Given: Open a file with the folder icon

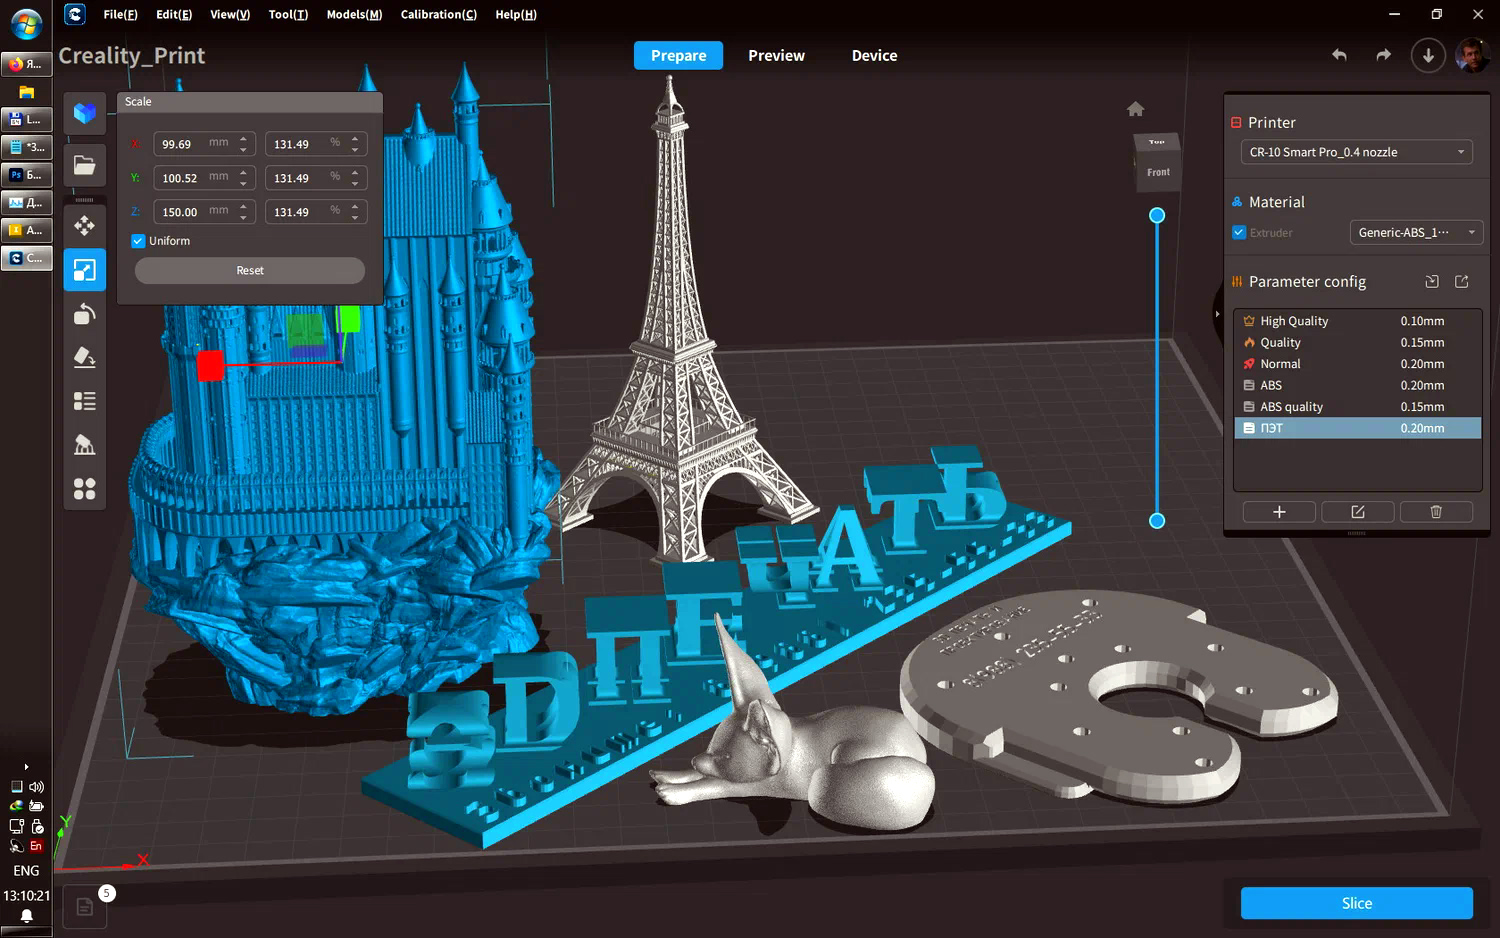Looking at the screenshot, I should 85,165.
